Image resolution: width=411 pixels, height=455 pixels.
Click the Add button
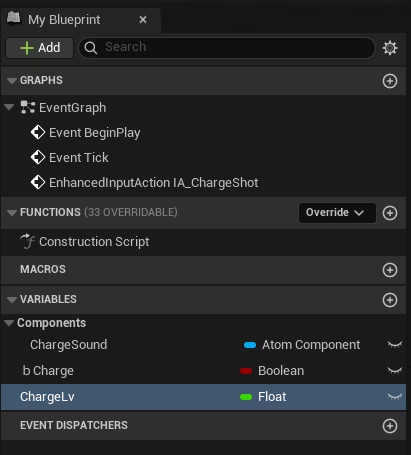tap(39, 48)
